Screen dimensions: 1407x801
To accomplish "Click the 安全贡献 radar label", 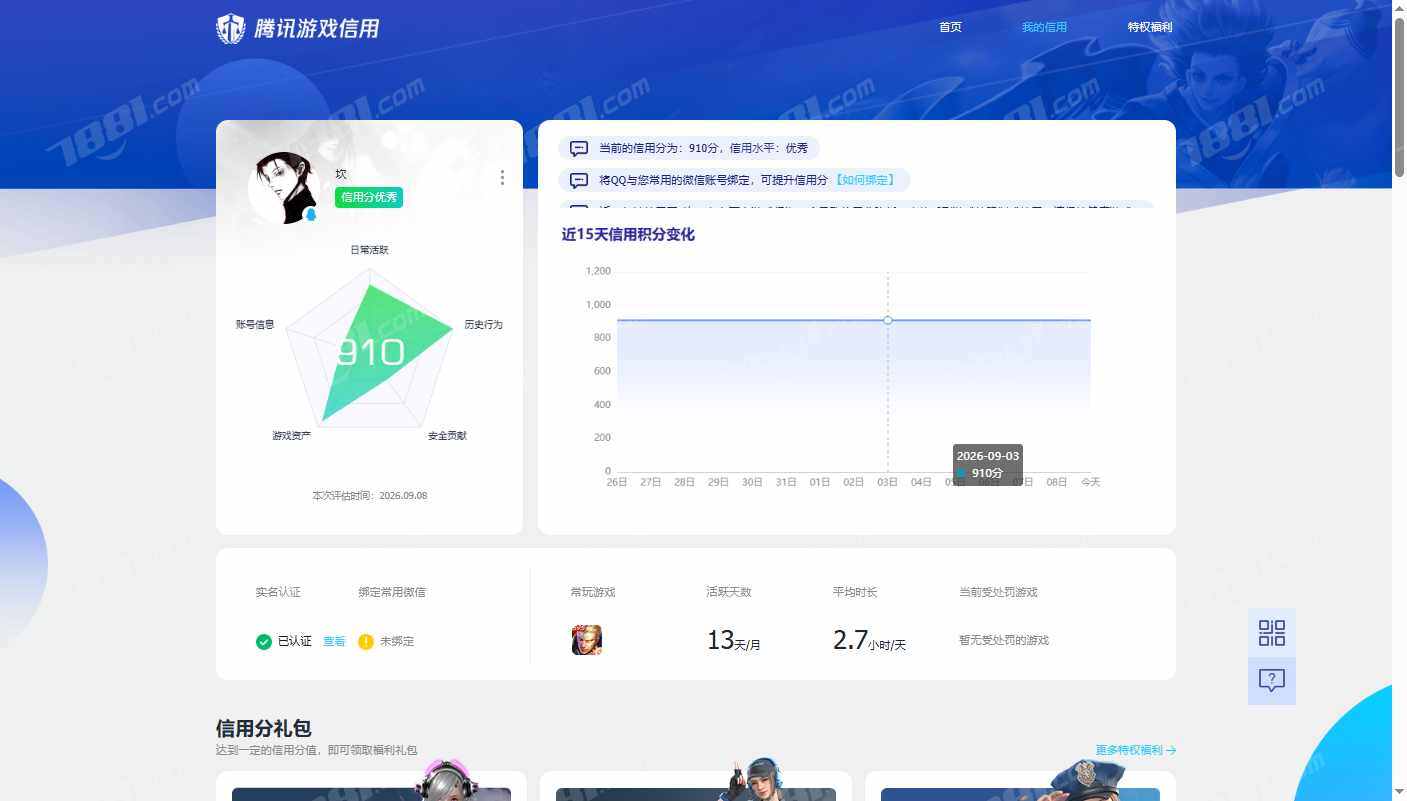I will [x=447, y=436].
